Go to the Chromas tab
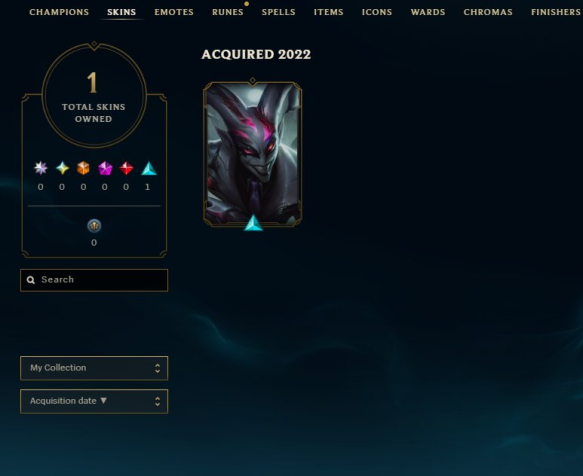The height and width of the screenshot is (476, 583). point(488,12)
